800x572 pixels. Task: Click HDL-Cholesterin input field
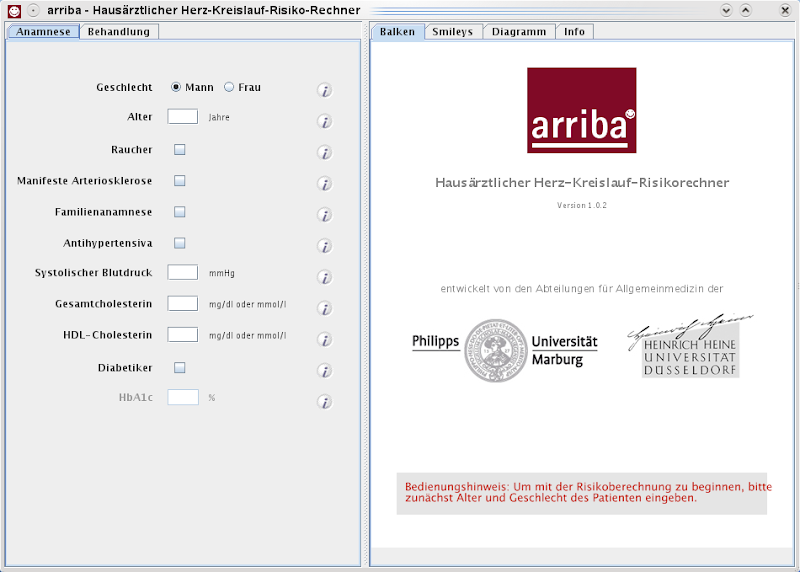point(183,334)
